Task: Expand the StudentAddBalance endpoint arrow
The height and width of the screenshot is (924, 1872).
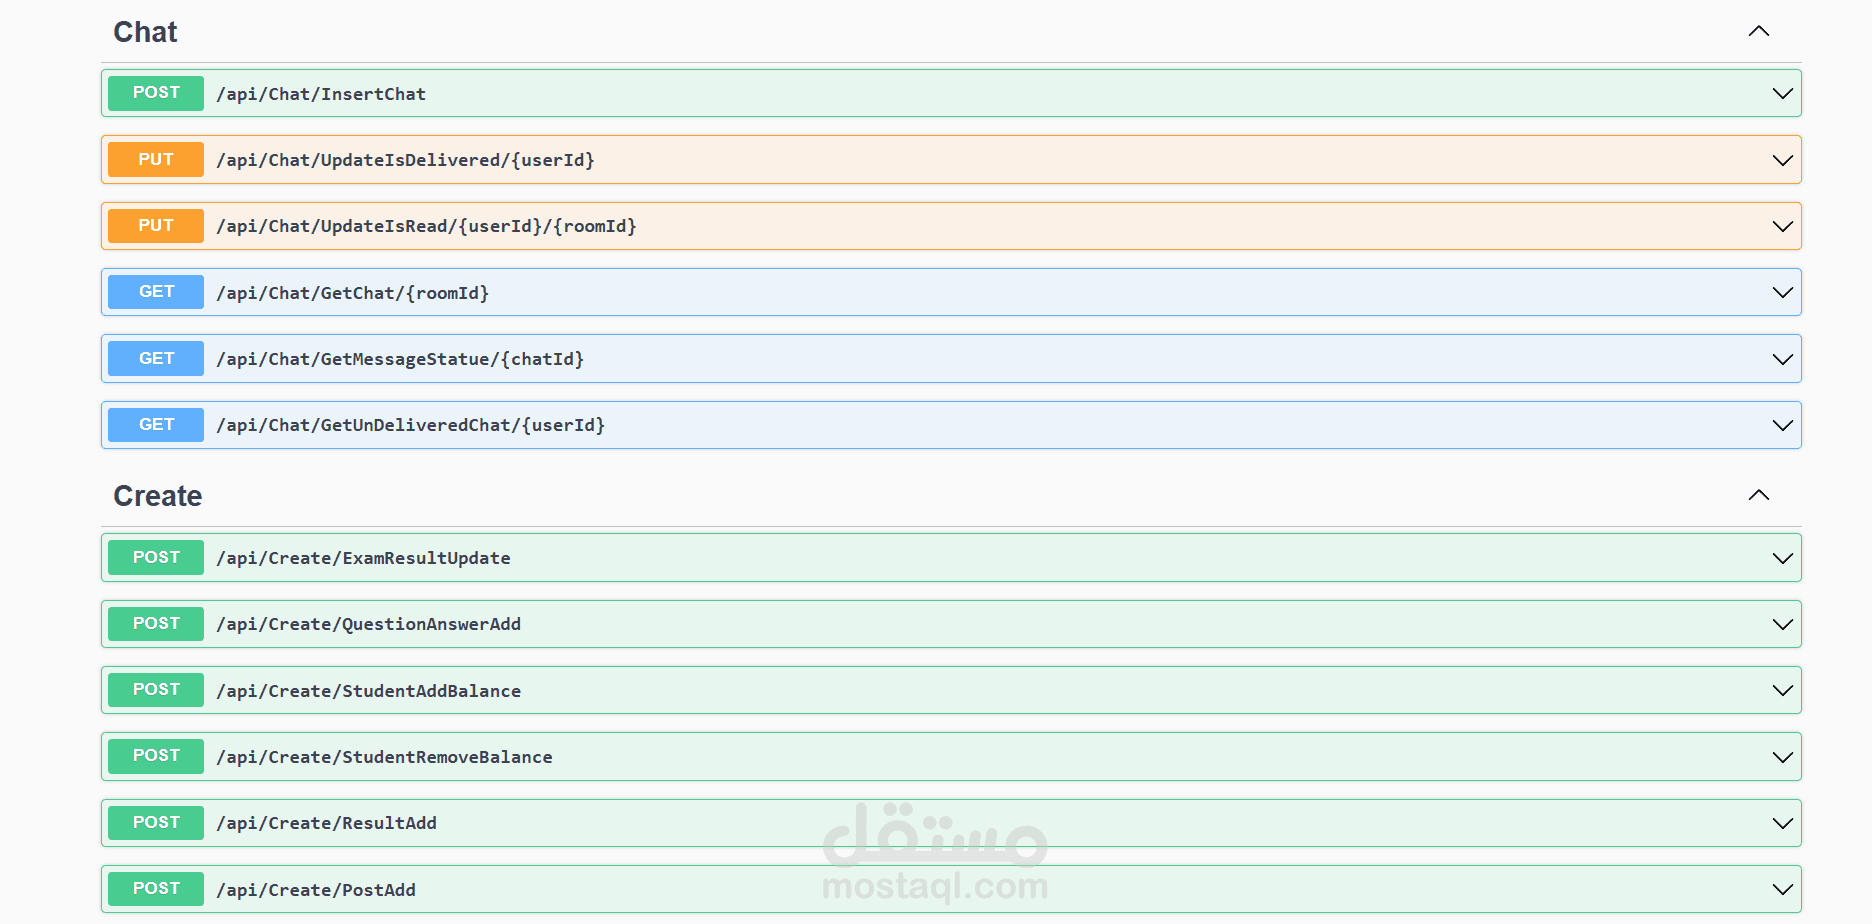Action: (x=1782, y=690)
